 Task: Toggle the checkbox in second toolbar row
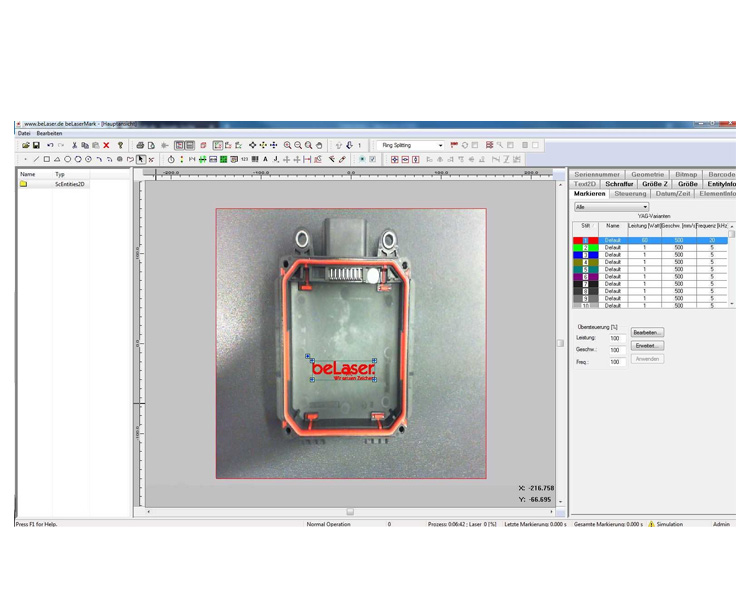(372, 159)
